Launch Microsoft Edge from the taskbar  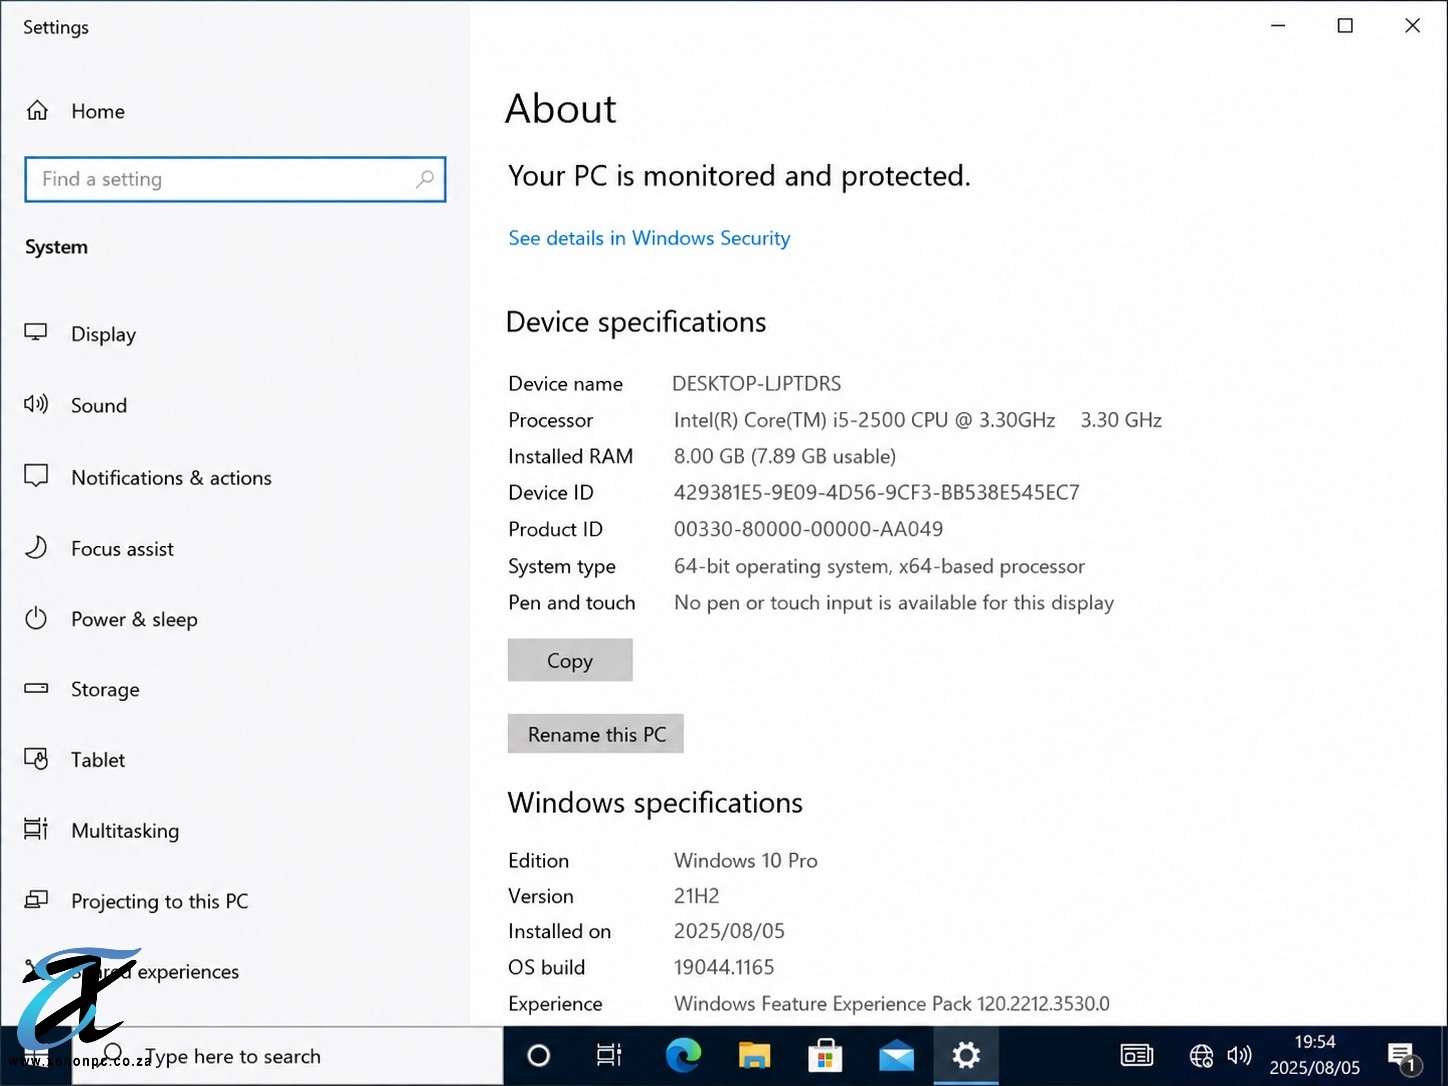pos(683,1055)
